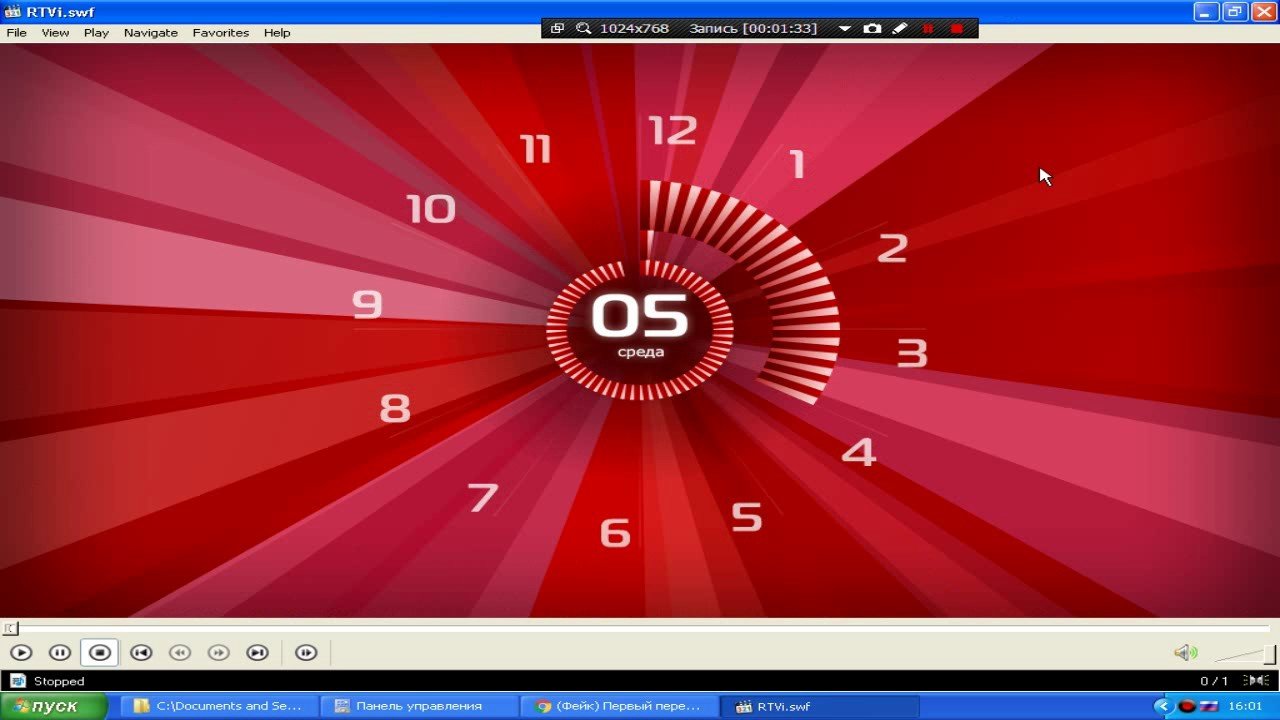The width and height of the screenshot is (1280, 720).
Task: Pause playback with the pause button
Action: coord(60,653)
